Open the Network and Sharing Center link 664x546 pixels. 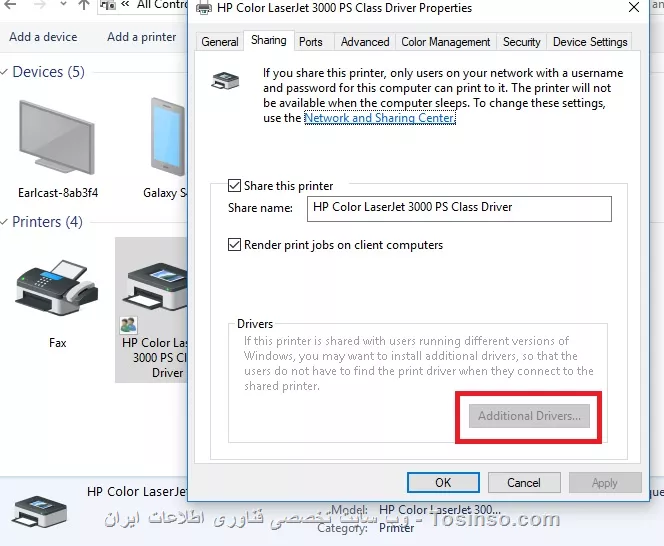coord(379,118)
